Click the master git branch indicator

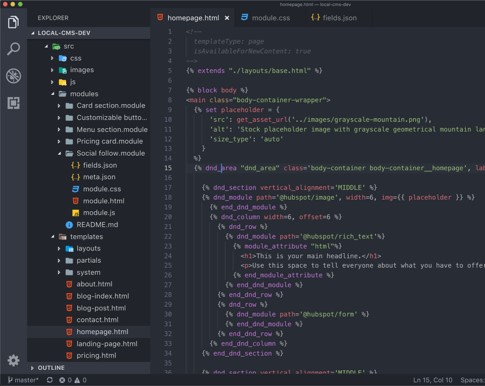pos(23,380)
